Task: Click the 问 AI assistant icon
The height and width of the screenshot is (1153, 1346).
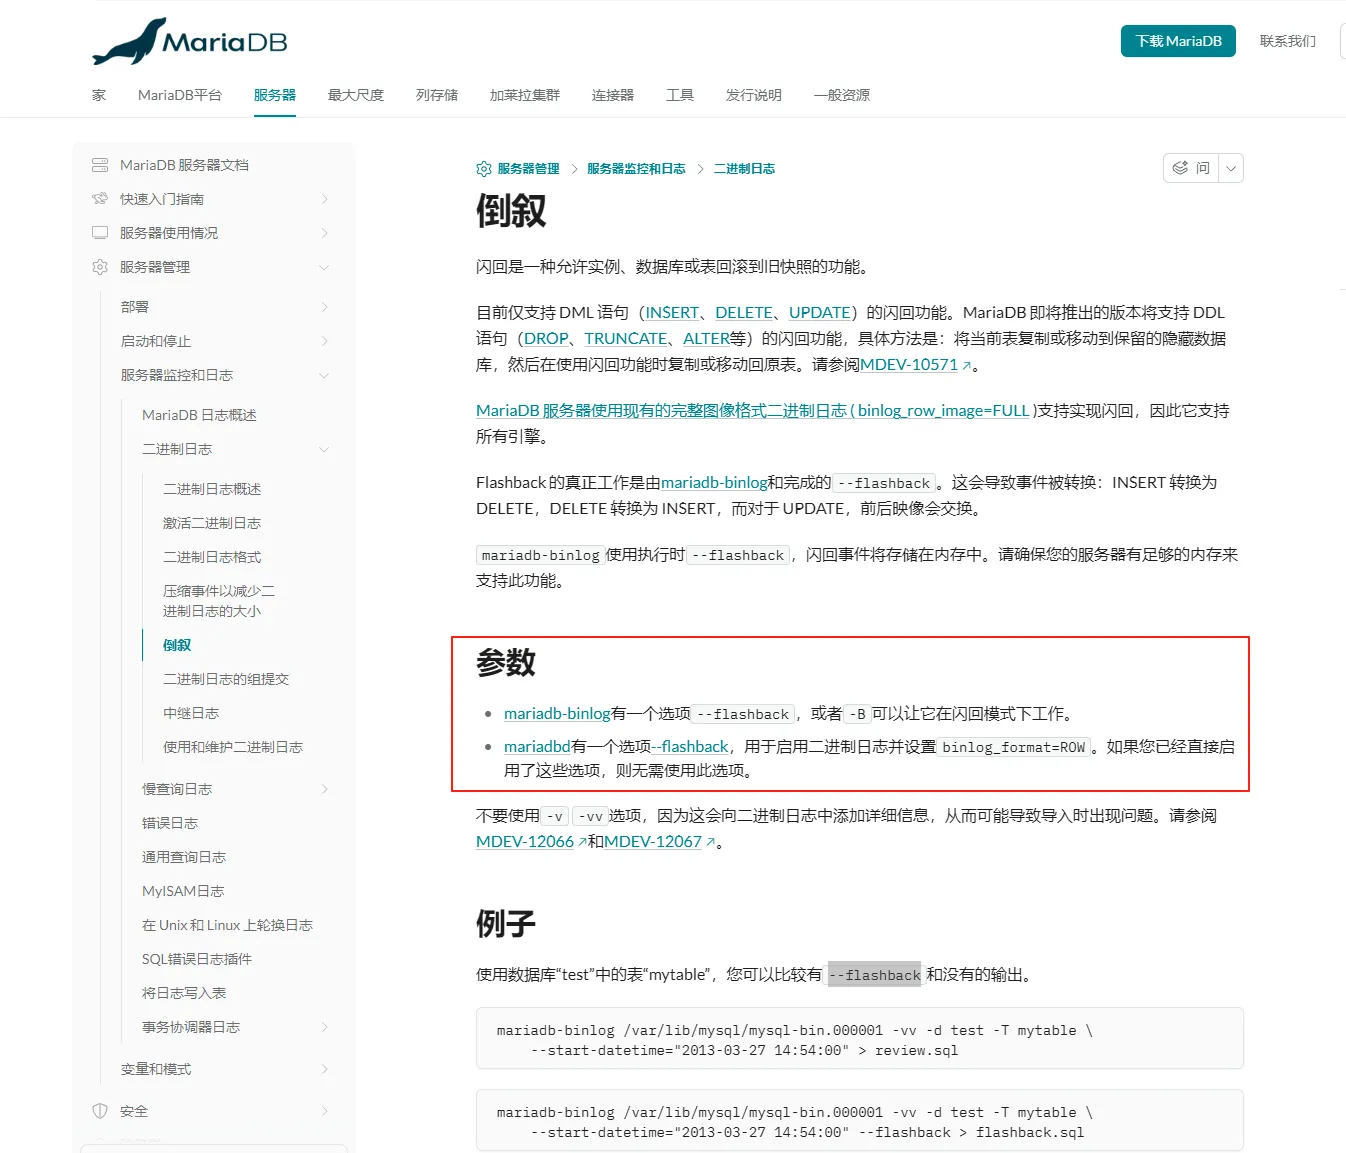Action: tap(1180, 168)
